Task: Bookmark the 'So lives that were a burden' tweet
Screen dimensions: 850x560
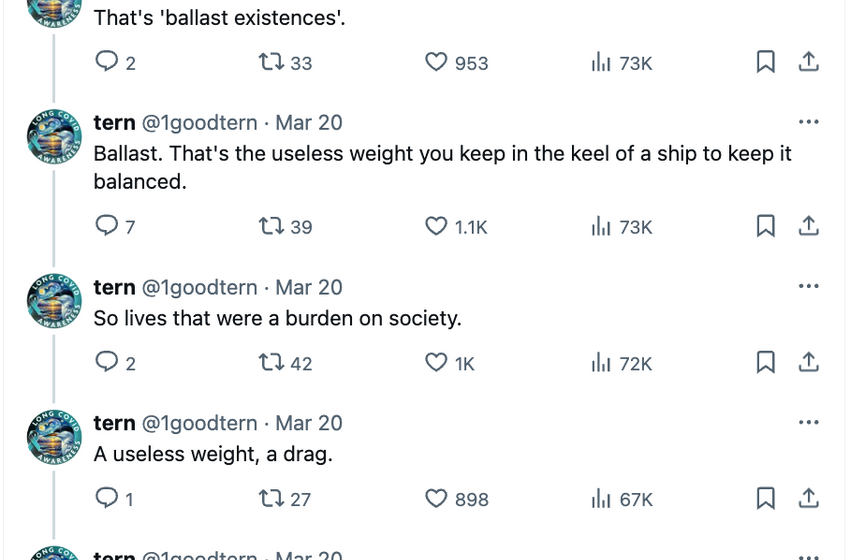Action: click(x=765, y=362)
